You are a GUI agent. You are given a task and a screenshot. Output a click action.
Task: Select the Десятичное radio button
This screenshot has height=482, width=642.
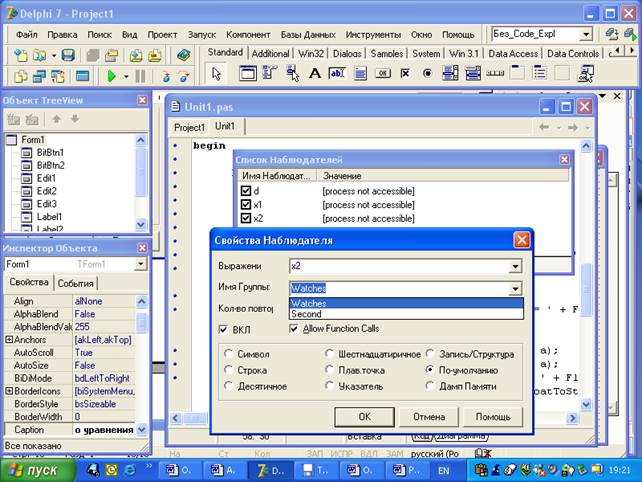tap(228, 386)
